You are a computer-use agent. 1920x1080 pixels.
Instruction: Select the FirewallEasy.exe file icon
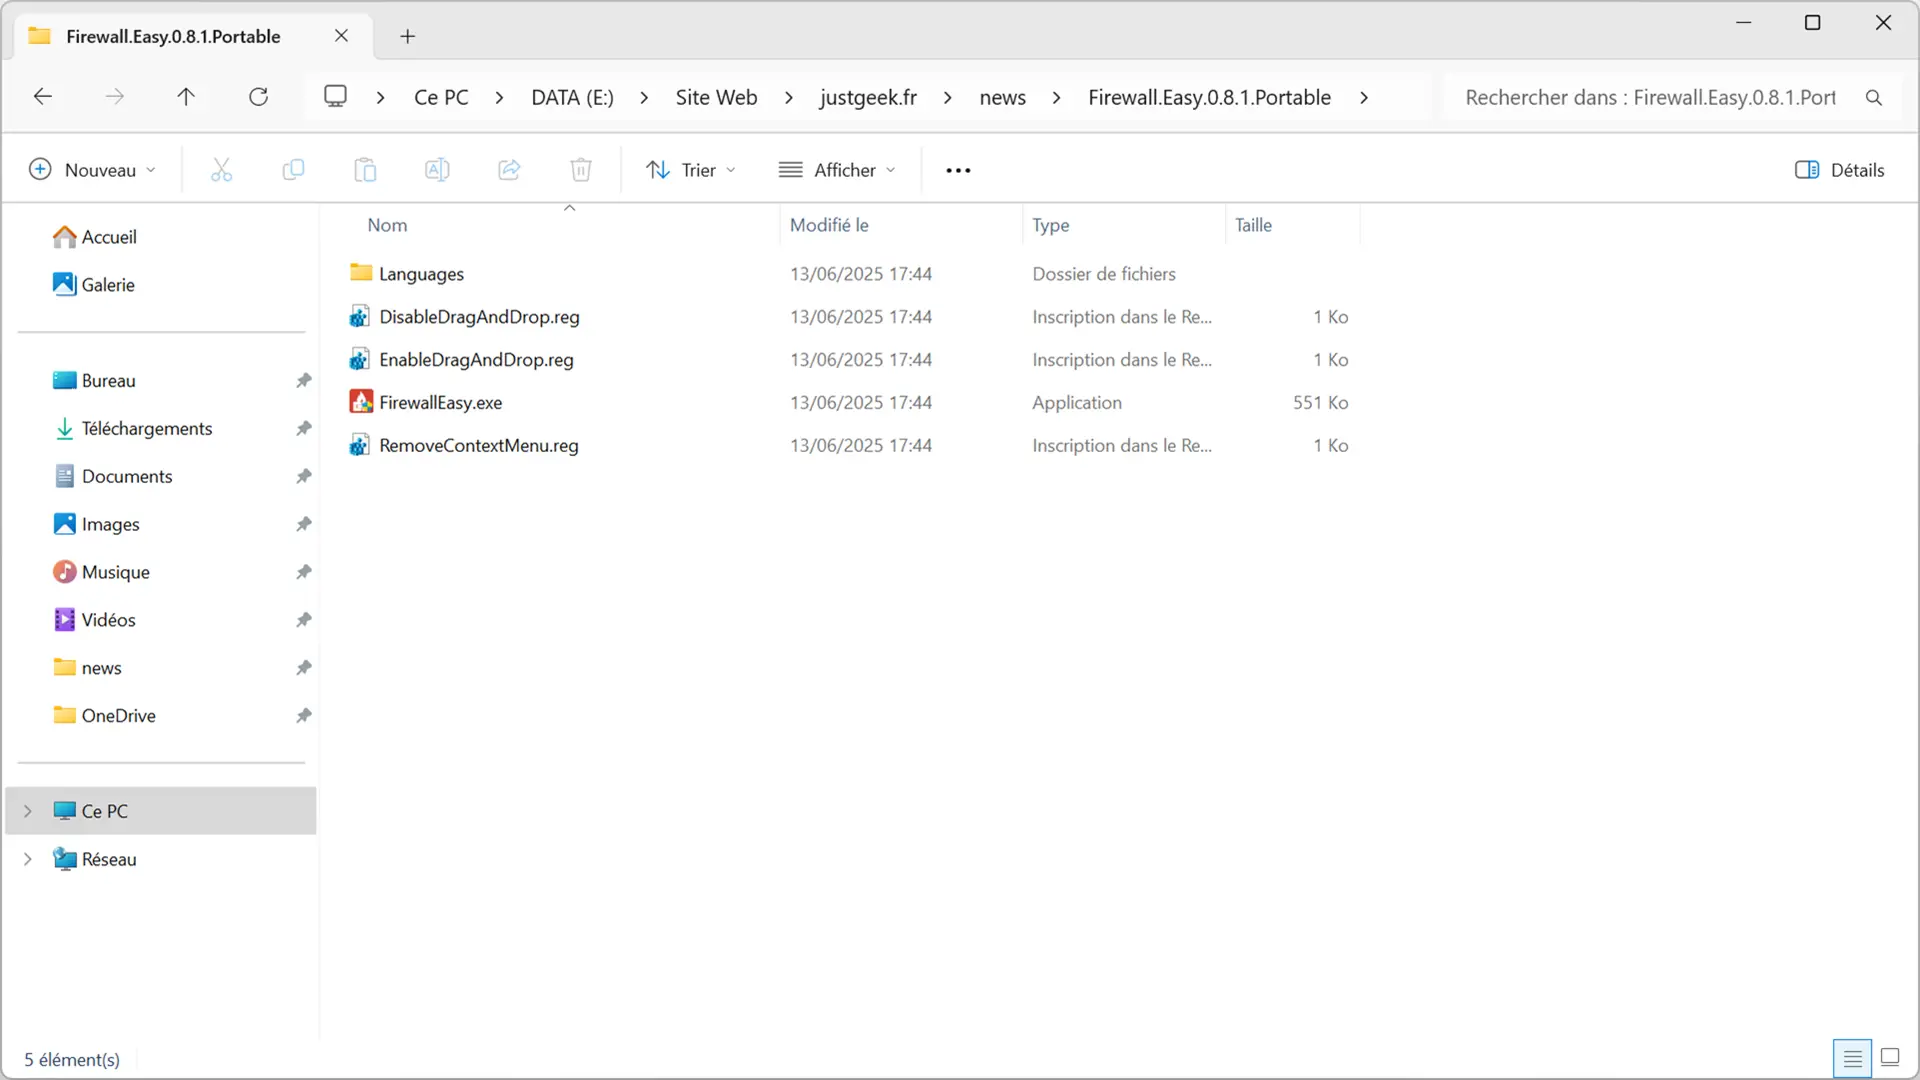point(361,402)
